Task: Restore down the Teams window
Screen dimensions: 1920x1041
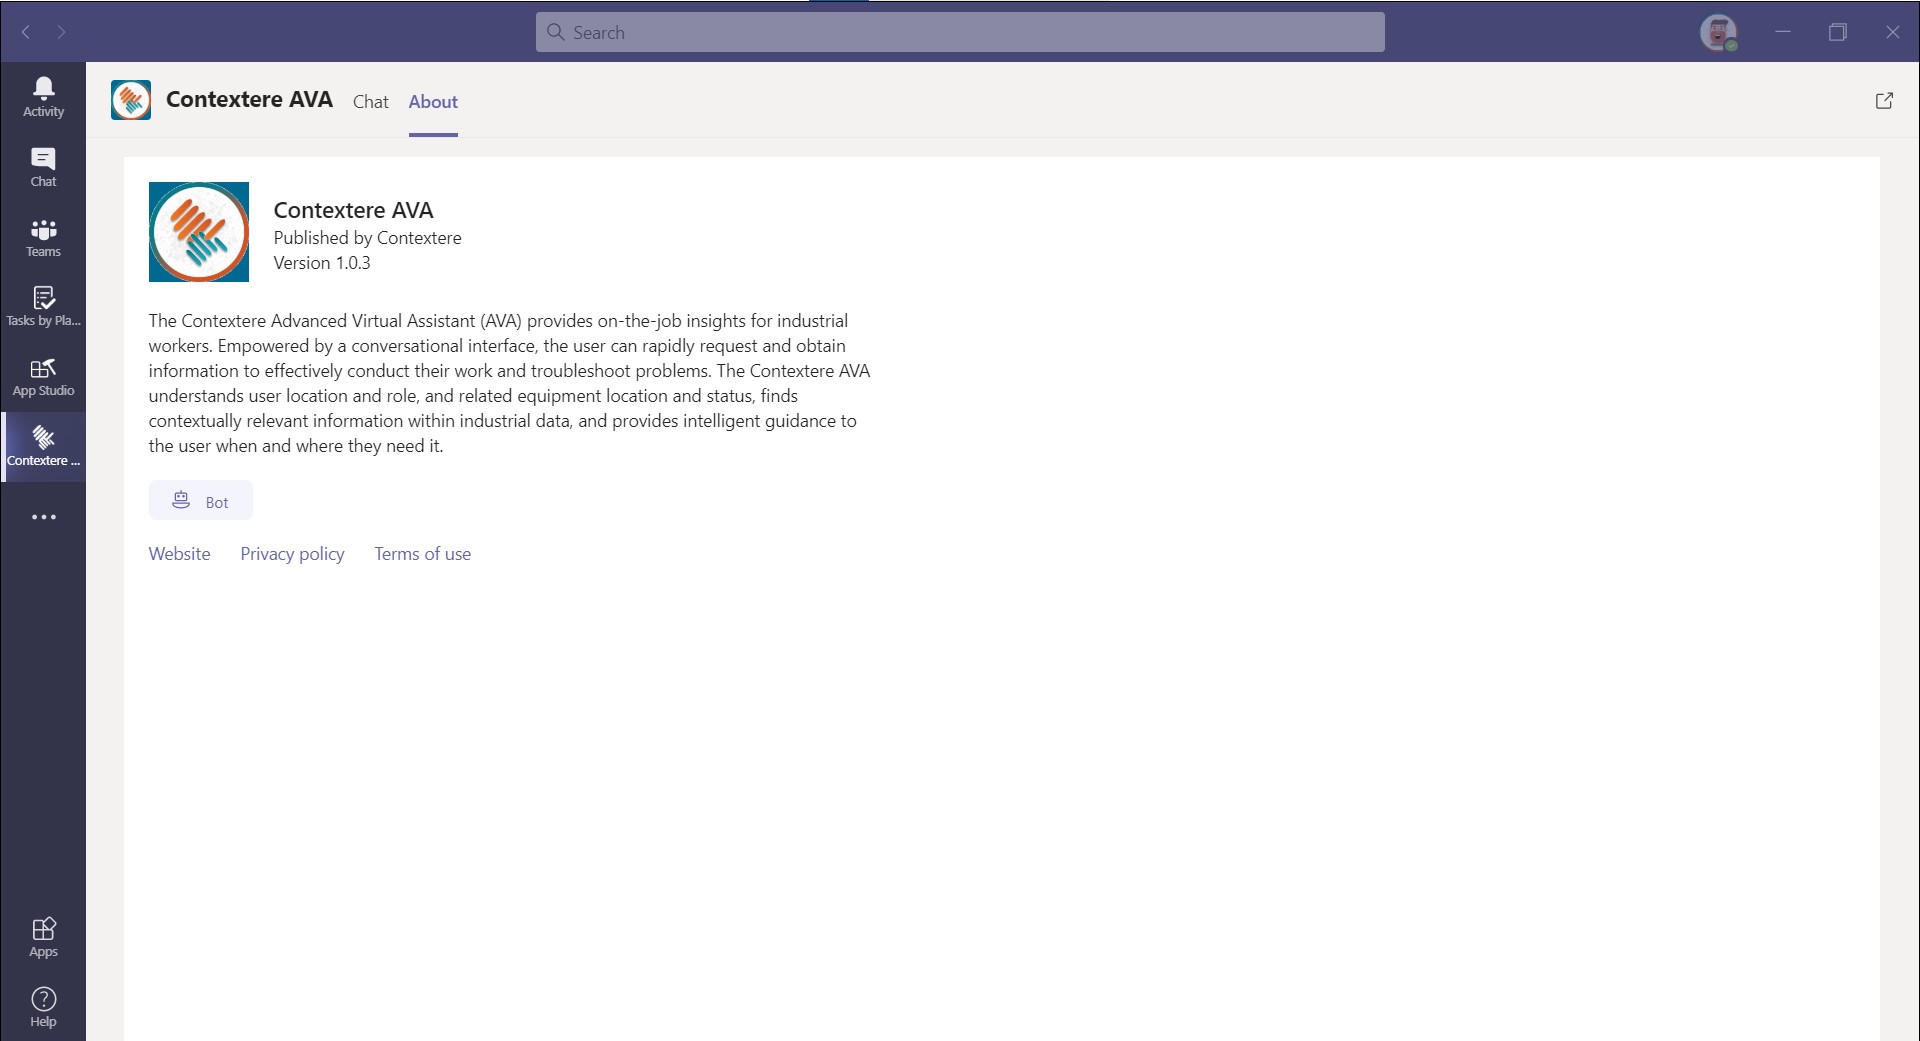Action: pyautogui.click(x=1837, y=32)
